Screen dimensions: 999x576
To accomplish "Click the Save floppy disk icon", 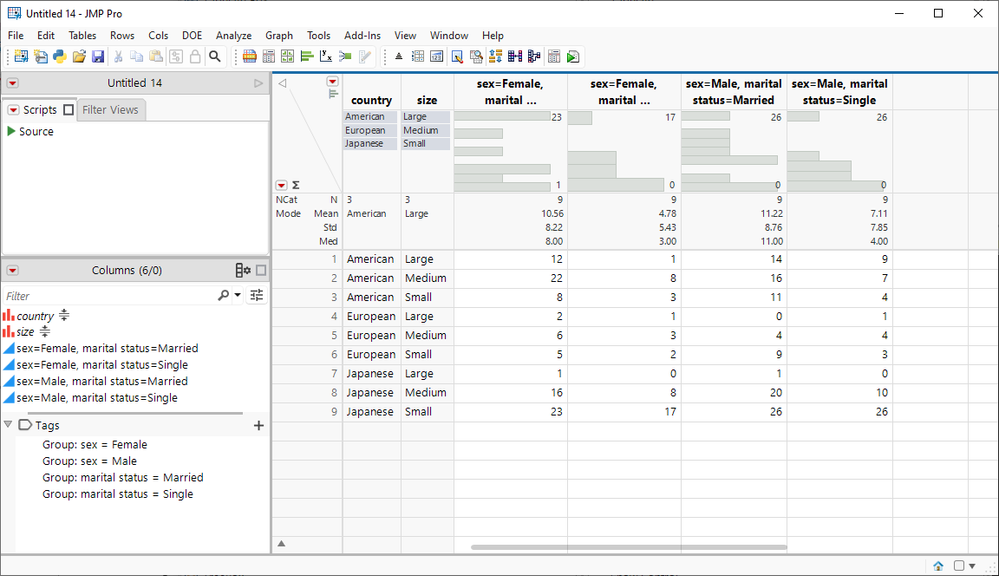I will [x=98, y=57].
